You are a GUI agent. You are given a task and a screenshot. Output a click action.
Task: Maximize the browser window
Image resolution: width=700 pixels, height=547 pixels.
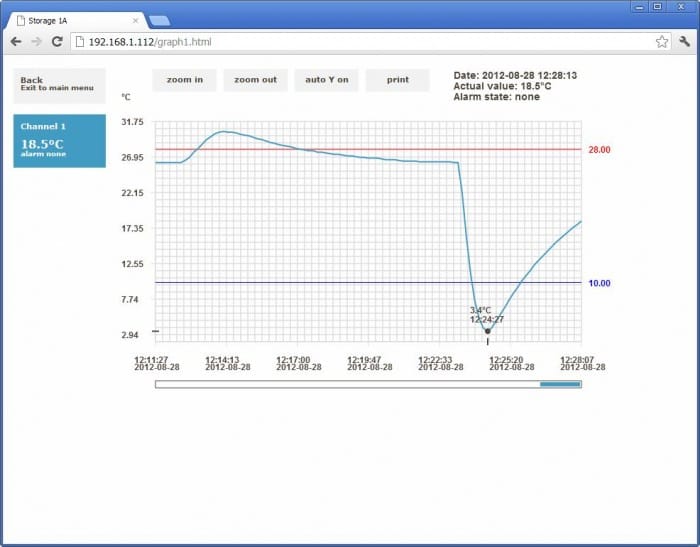[657, 6]
